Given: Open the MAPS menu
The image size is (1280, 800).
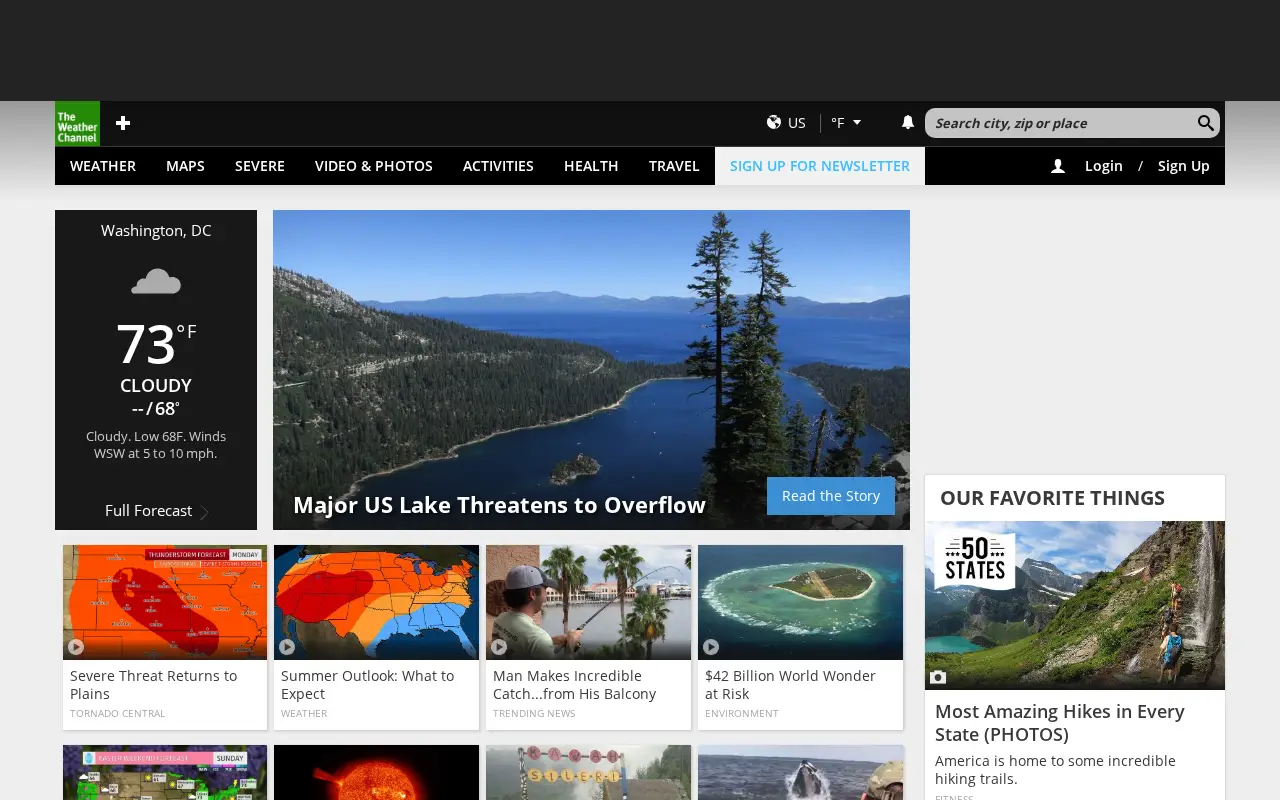Looking at the screenshot, I should click(185, 166).
